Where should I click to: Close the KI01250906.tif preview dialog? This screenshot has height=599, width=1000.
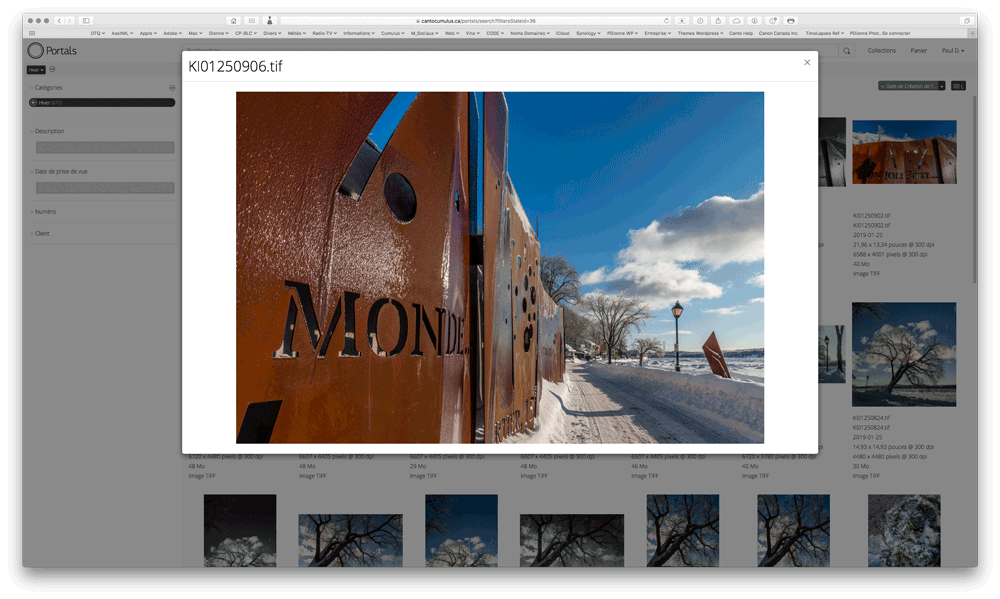807,63
